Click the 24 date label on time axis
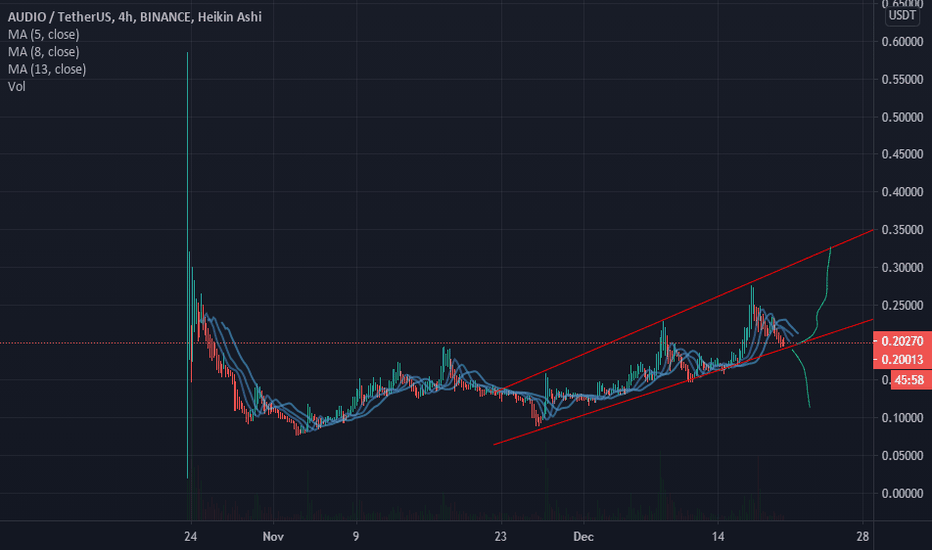Screen dimensions: 932x550 tap(190, 536)
